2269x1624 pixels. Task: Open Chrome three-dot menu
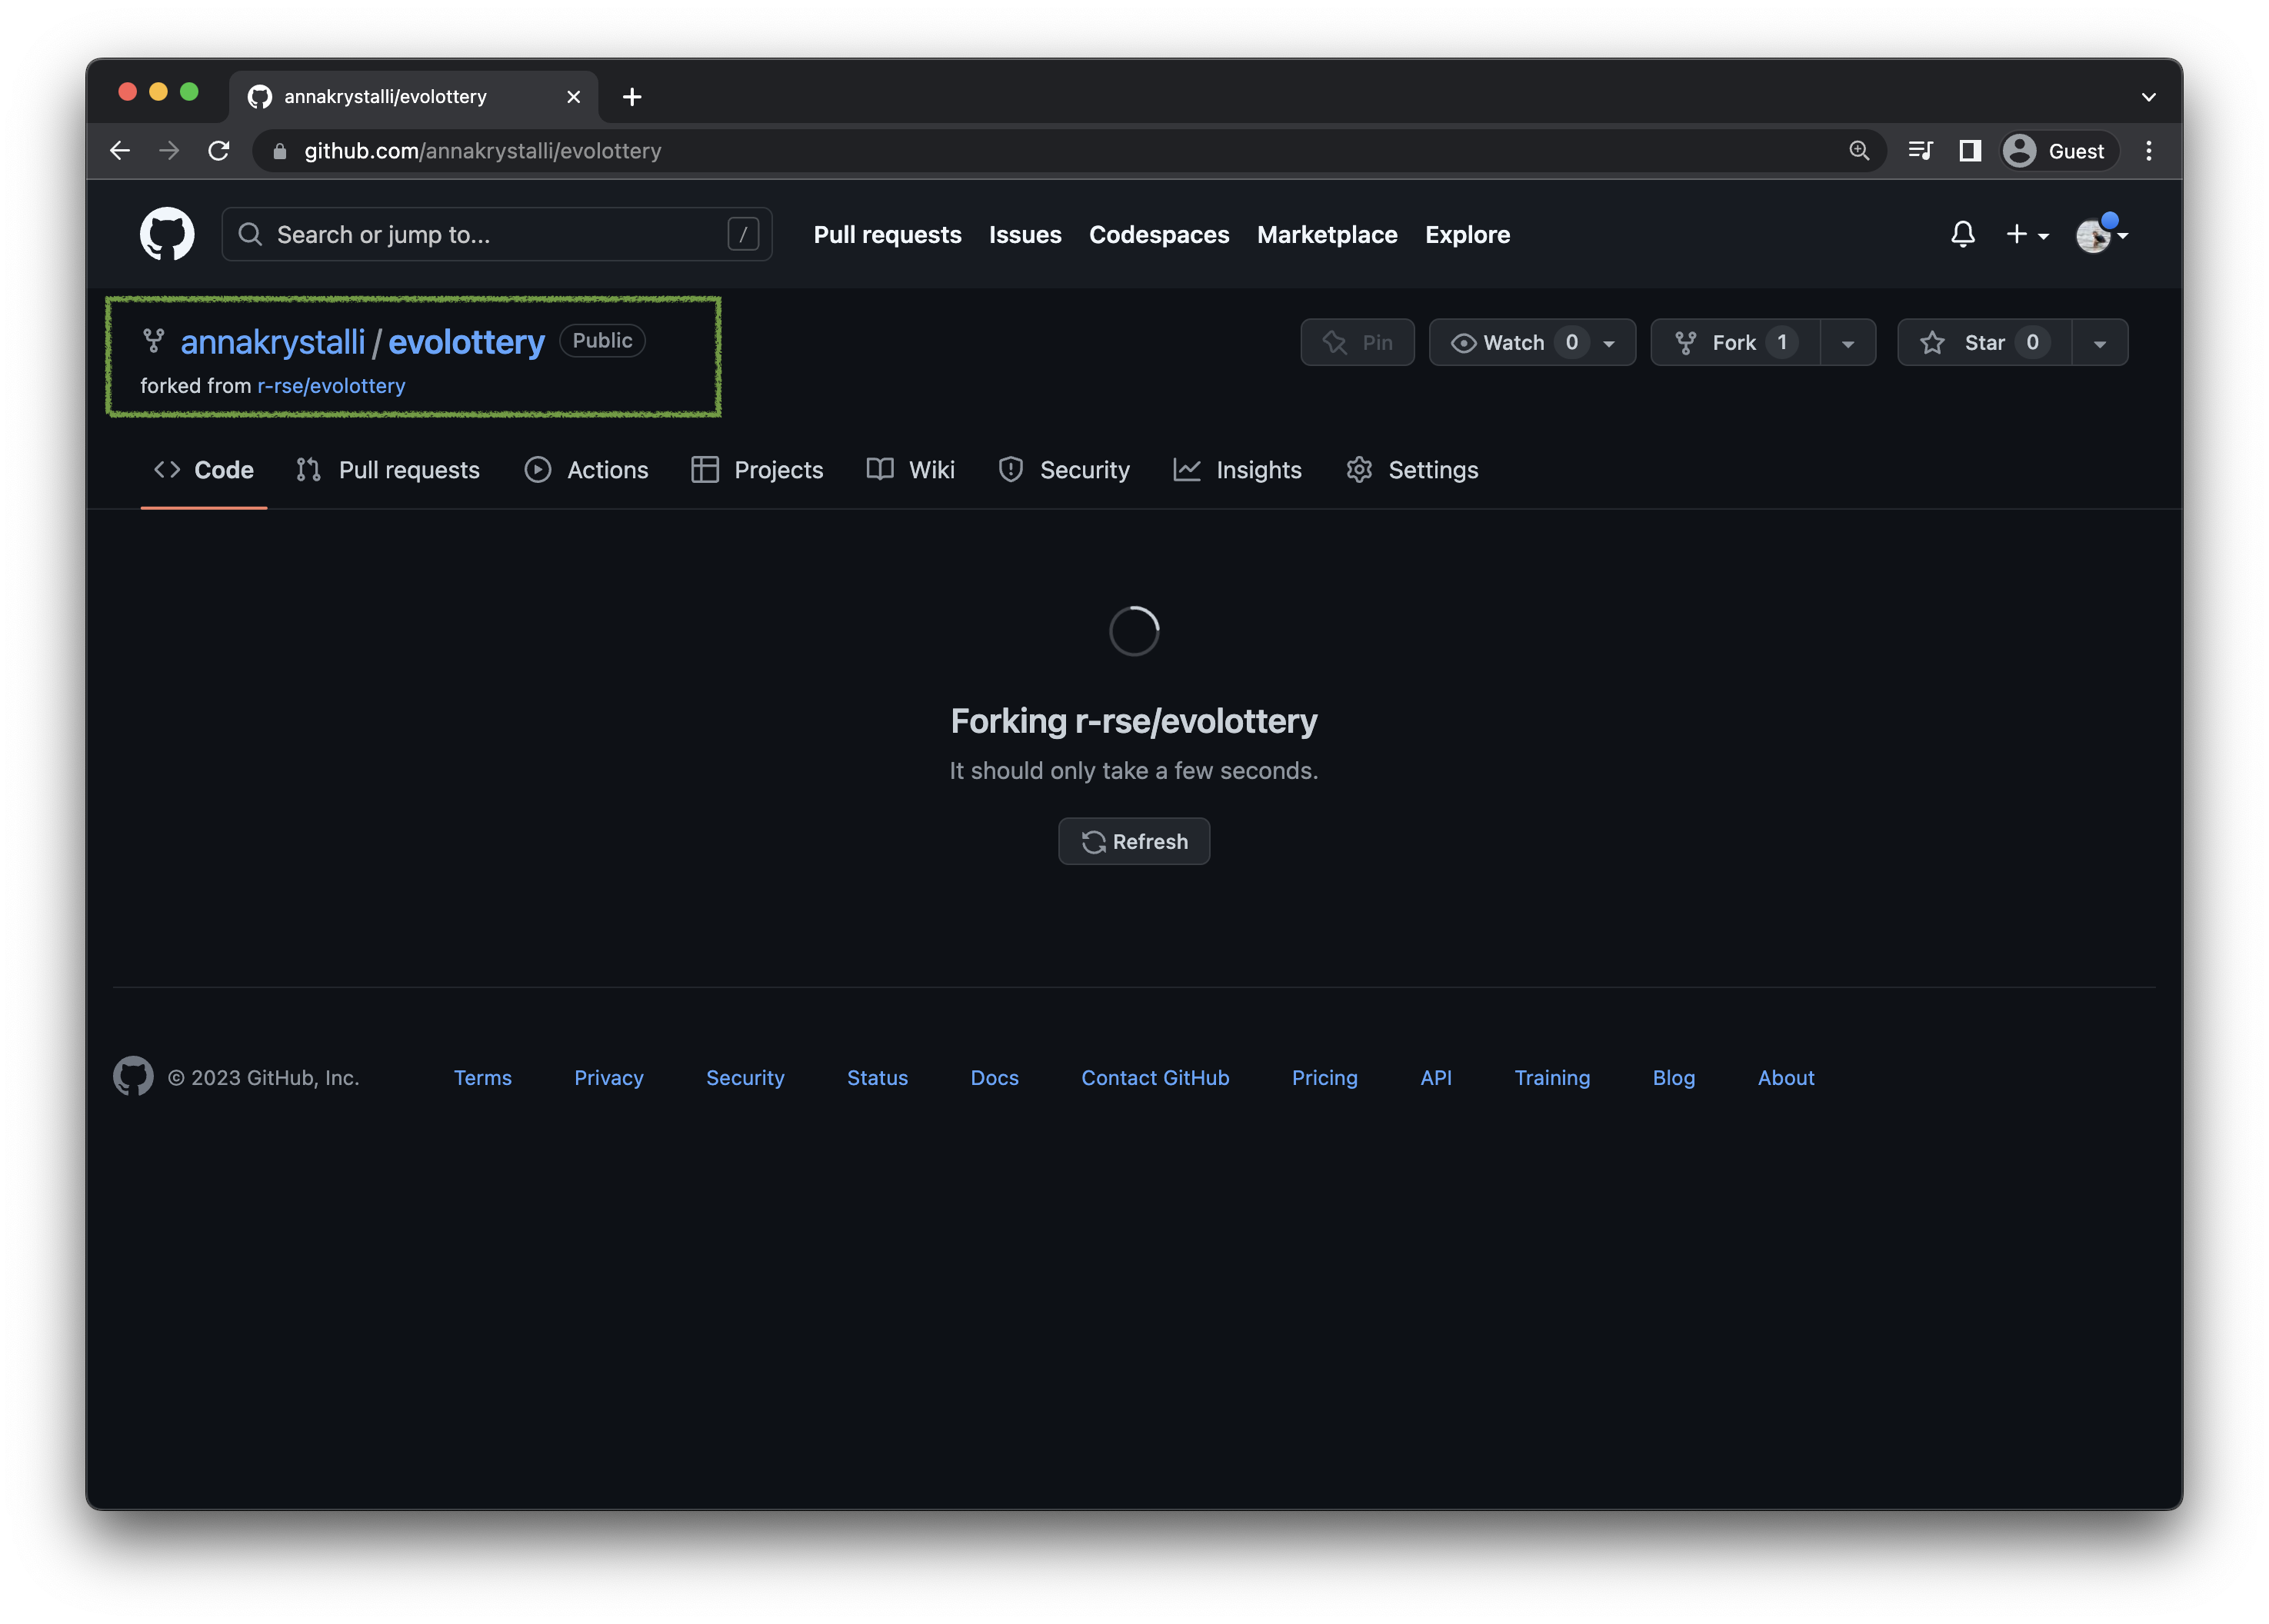(x=2148, y=151)
